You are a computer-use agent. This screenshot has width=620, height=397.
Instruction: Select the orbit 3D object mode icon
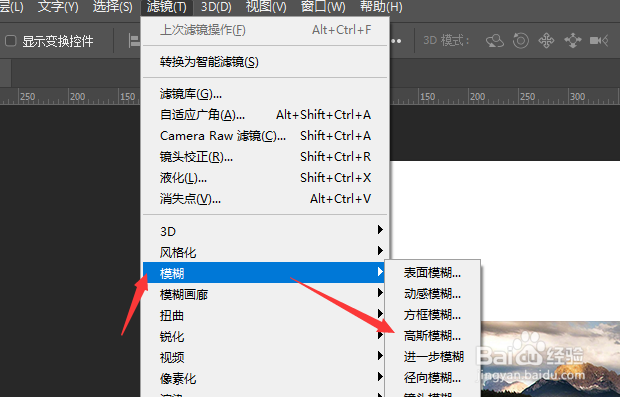495,41
